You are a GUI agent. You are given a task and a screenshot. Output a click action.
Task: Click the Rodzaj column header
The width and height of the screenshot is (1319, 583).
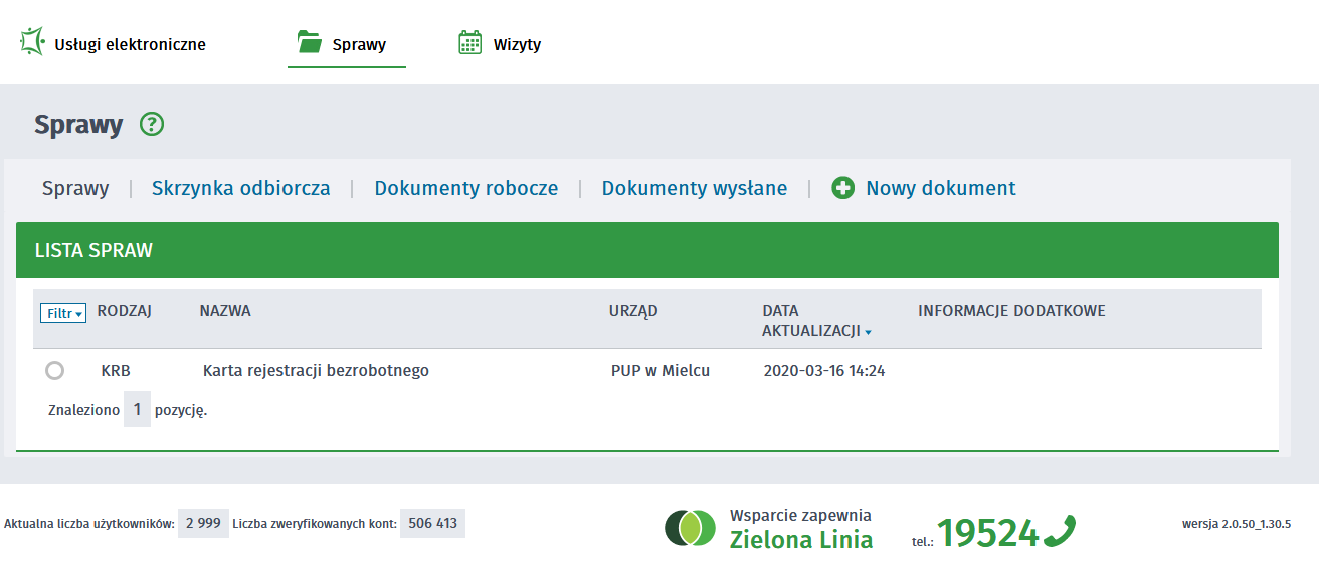[x=124, y=311]
